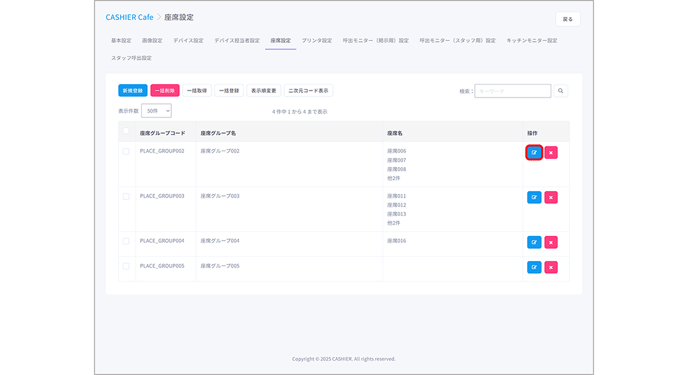
Task: Open the スタッフ呼出設定 tab
Action: (131, 58)
